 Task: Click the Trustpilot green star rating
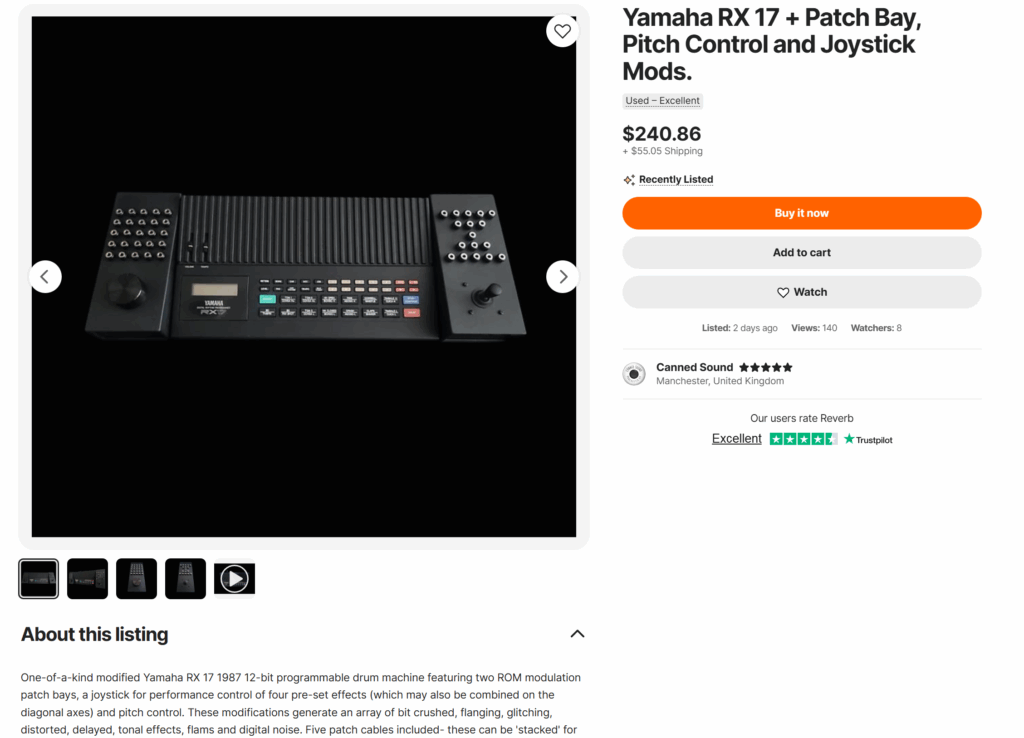(x=803, y=439)
